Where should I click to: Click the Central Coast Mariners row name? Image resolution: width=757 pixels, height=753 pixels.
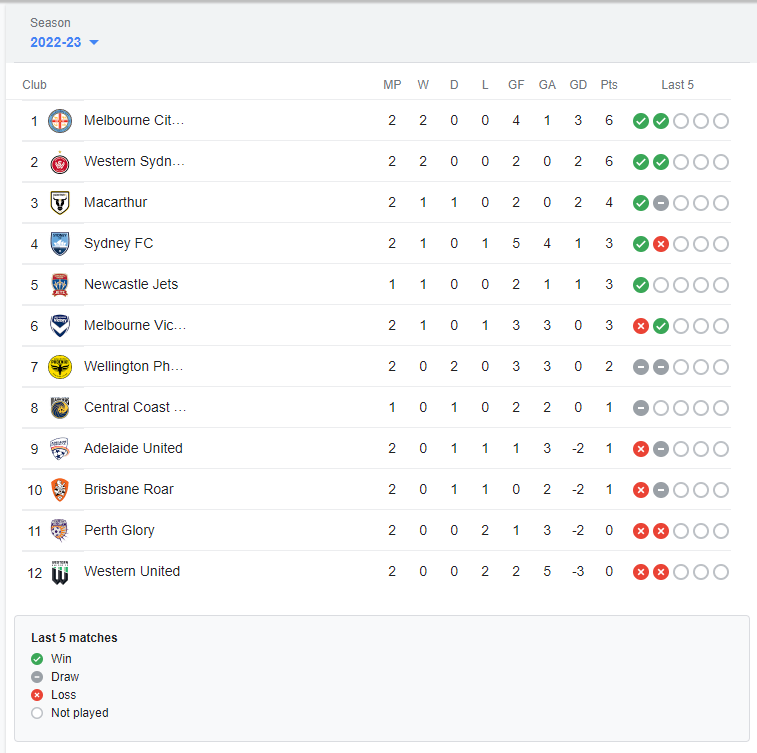pyautogui.click(x=135, y=407)
